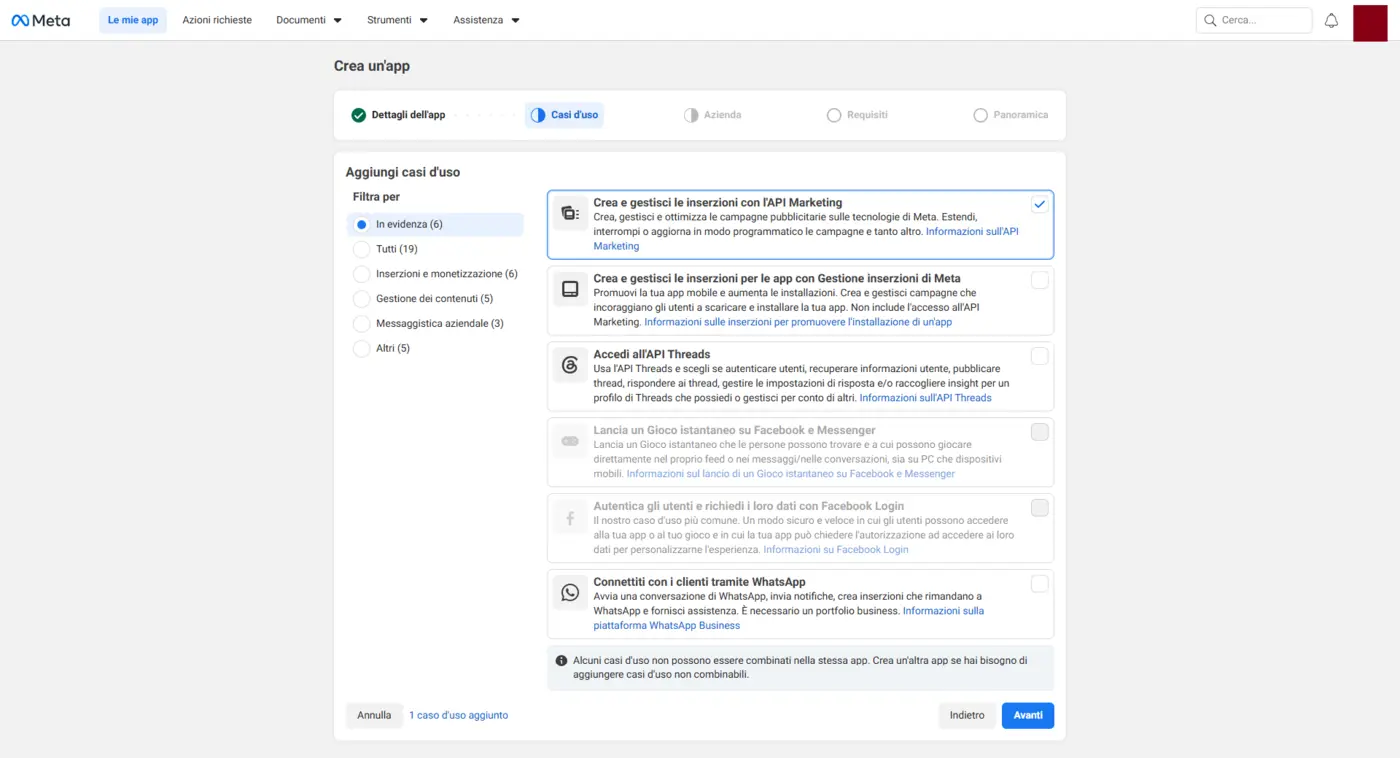Check the Facebook Login use case checkbox
The width and height of the screenshot is (1400, 758).
pos(1040,508)
